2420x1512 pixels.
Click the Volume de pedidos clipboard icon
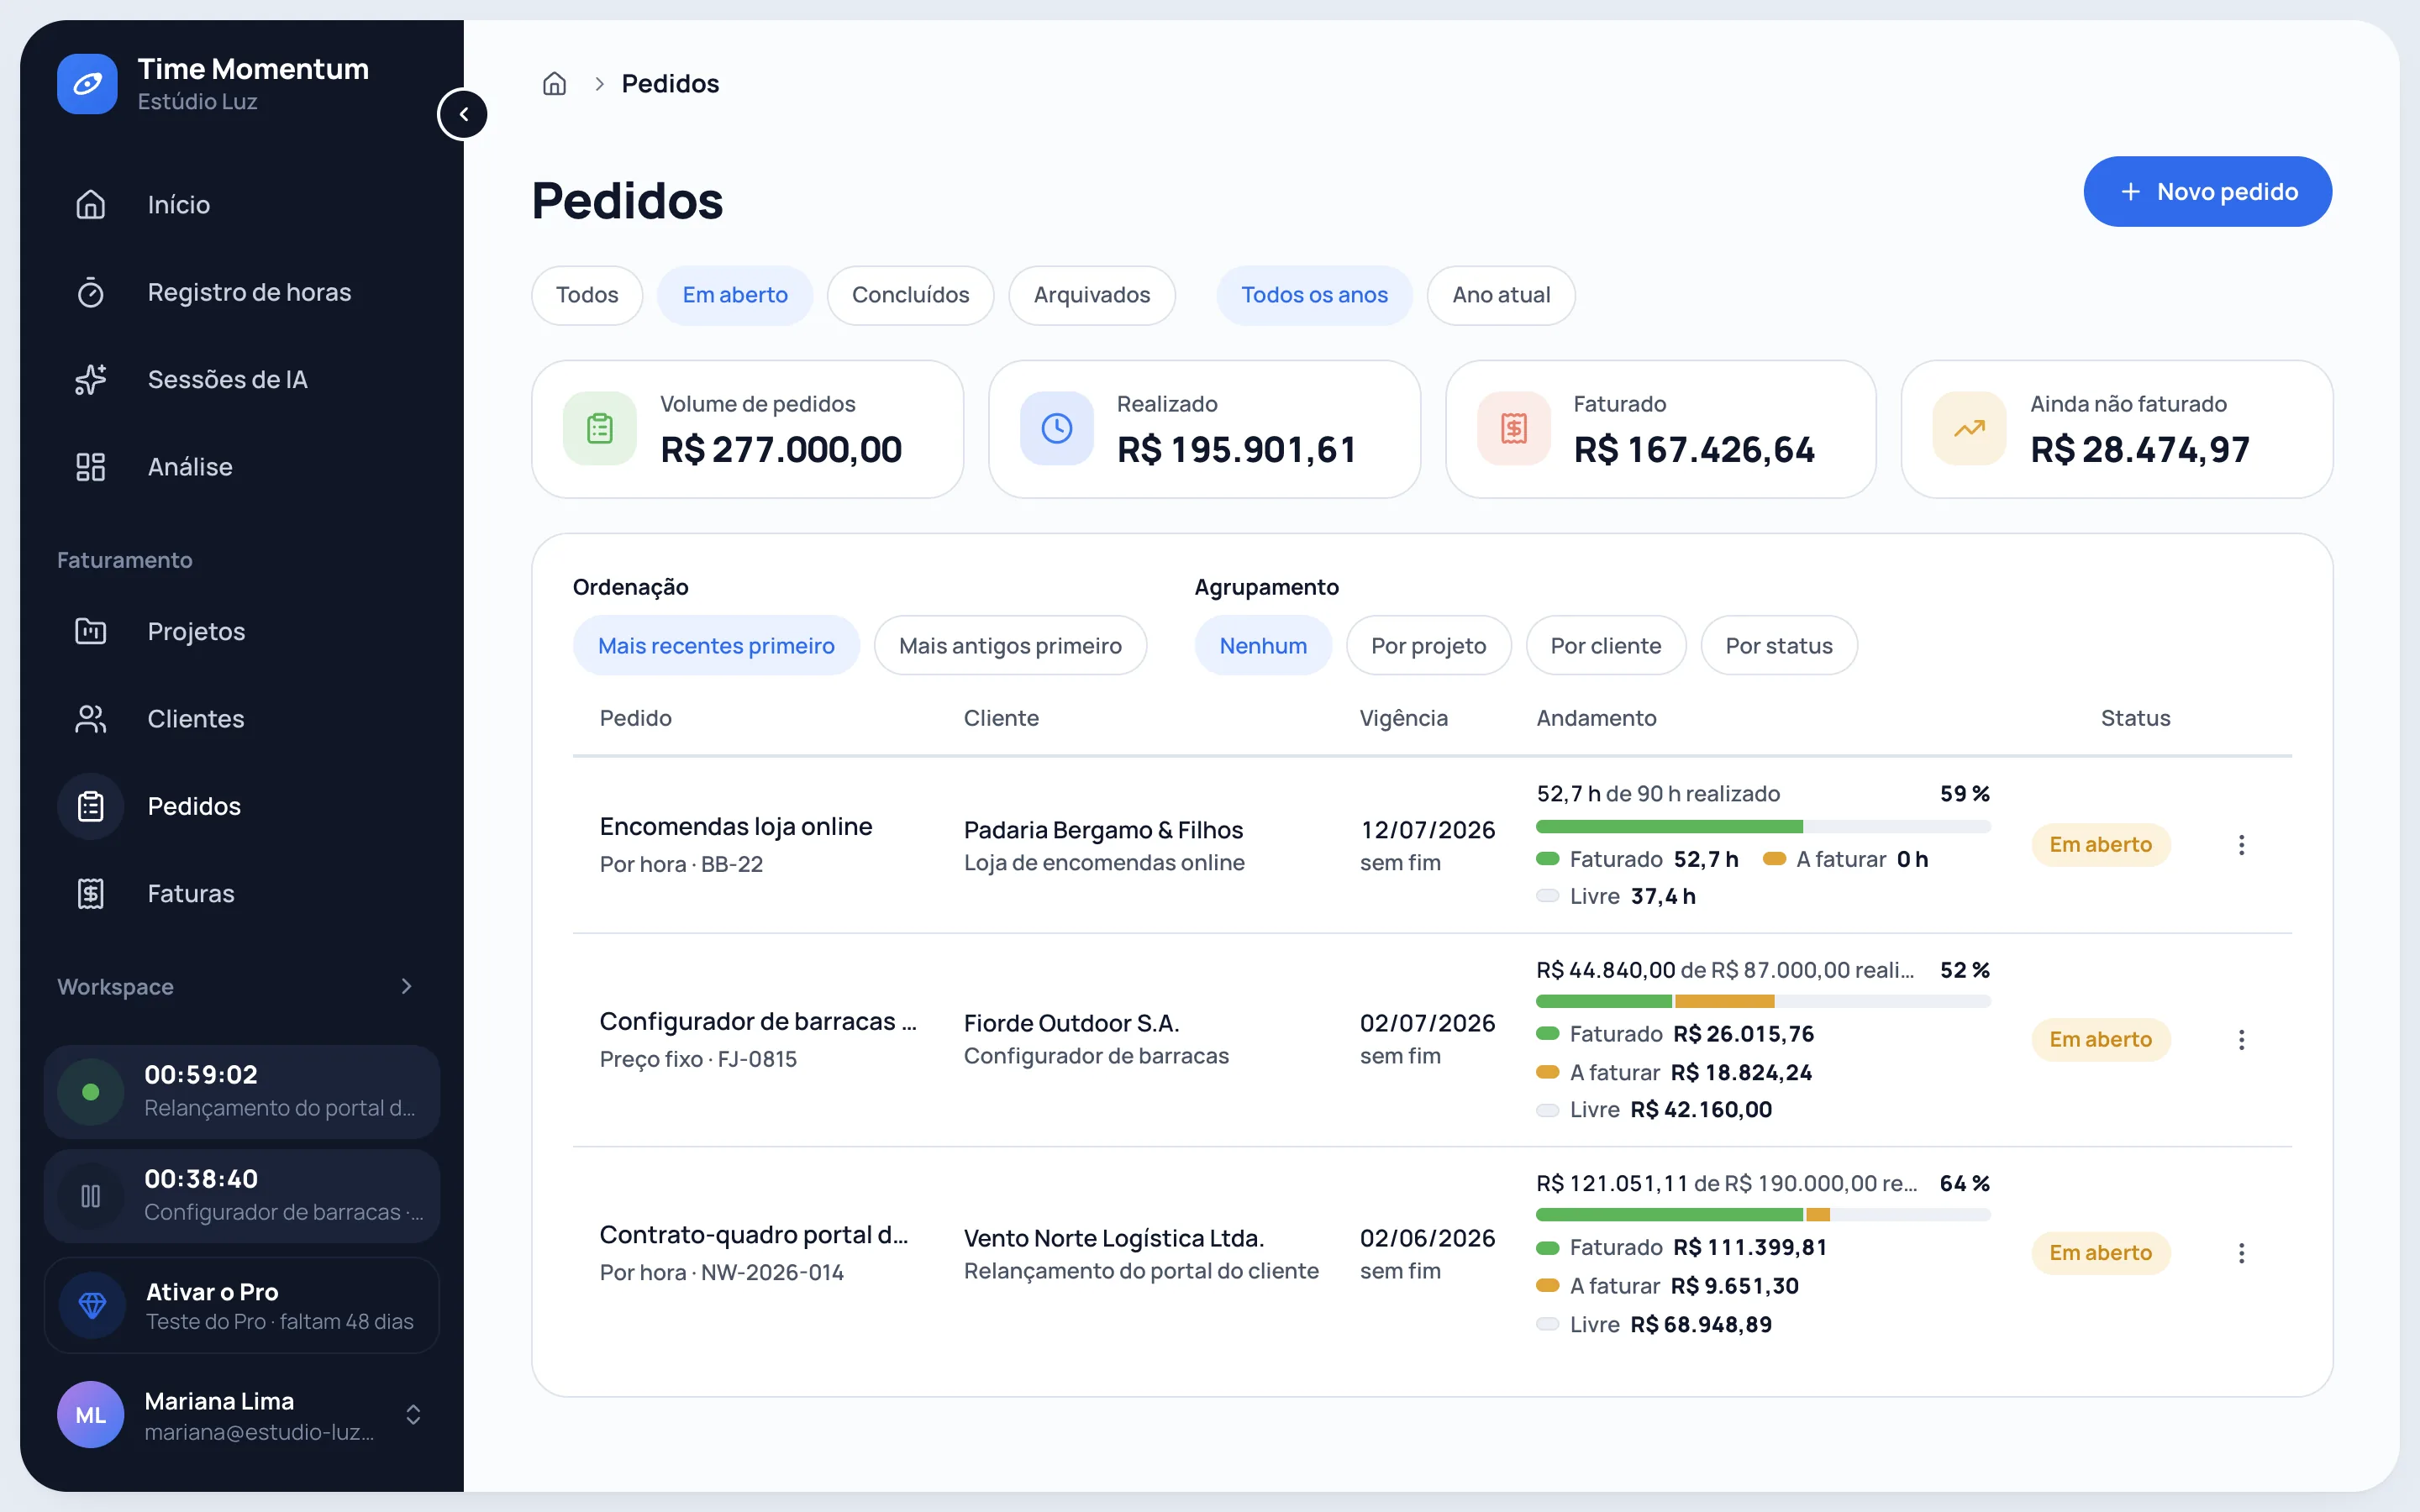point(600,429)
